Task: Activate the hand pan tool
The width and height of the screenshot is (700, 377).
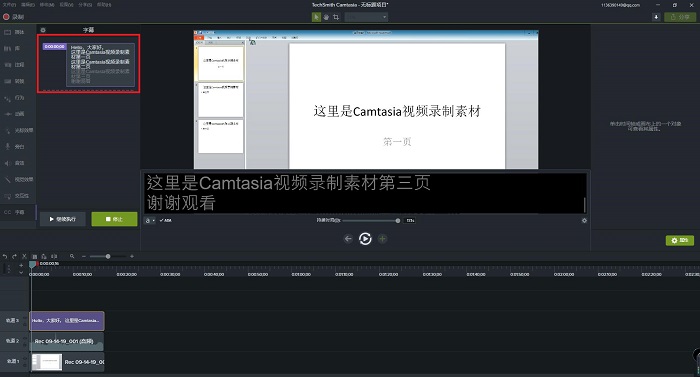Action: [326, 17]
